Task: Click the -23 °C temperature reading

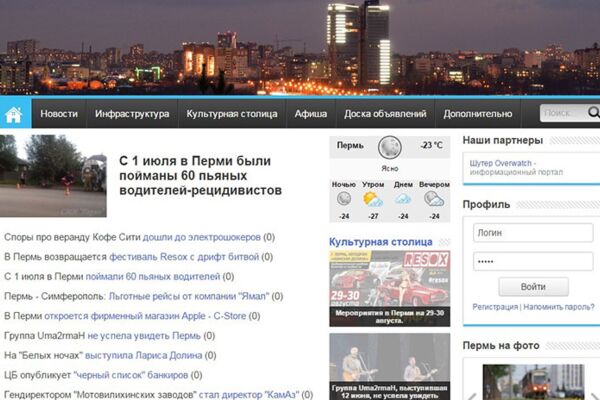Action: click(431, 145)
